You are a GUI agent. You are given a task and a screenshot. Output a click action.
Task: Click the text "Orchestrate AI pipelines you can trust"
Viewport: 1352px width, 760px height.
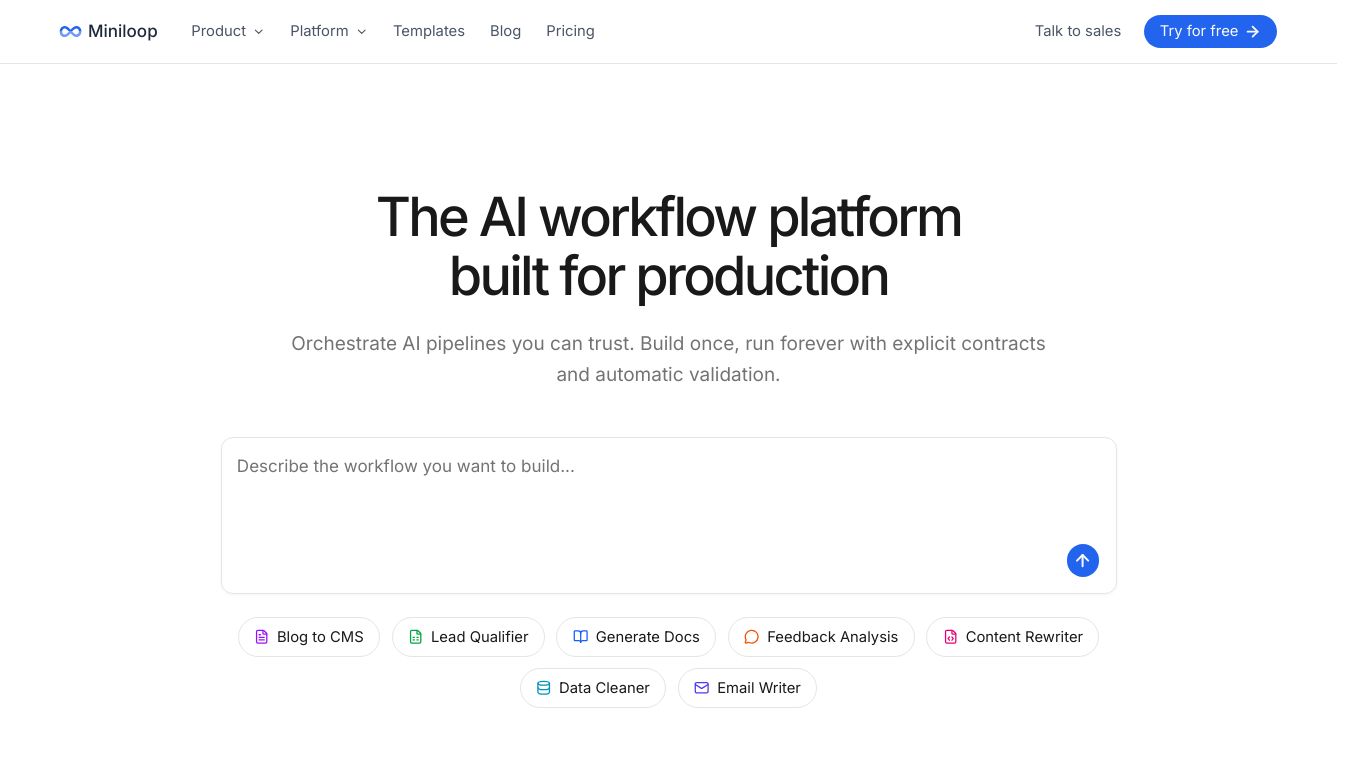click(461, 343)
